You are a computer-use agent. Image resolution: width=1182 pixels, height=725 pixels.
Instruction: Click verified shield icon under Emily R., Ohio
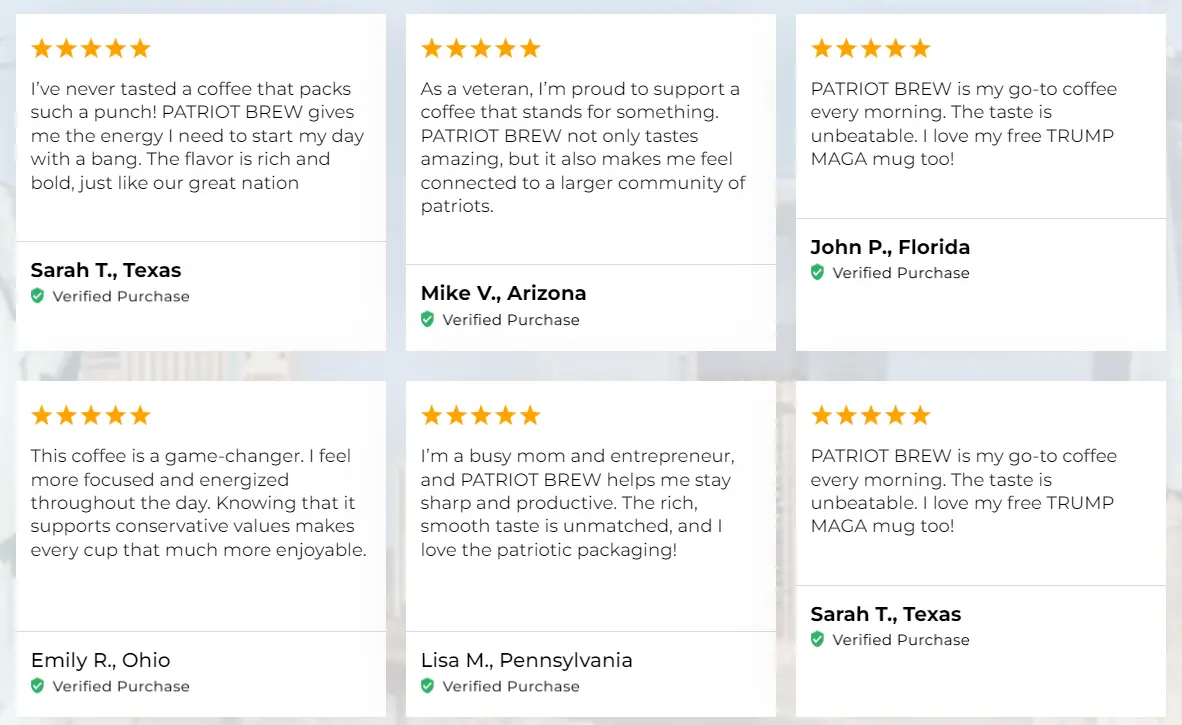click(x=37, y=686)
